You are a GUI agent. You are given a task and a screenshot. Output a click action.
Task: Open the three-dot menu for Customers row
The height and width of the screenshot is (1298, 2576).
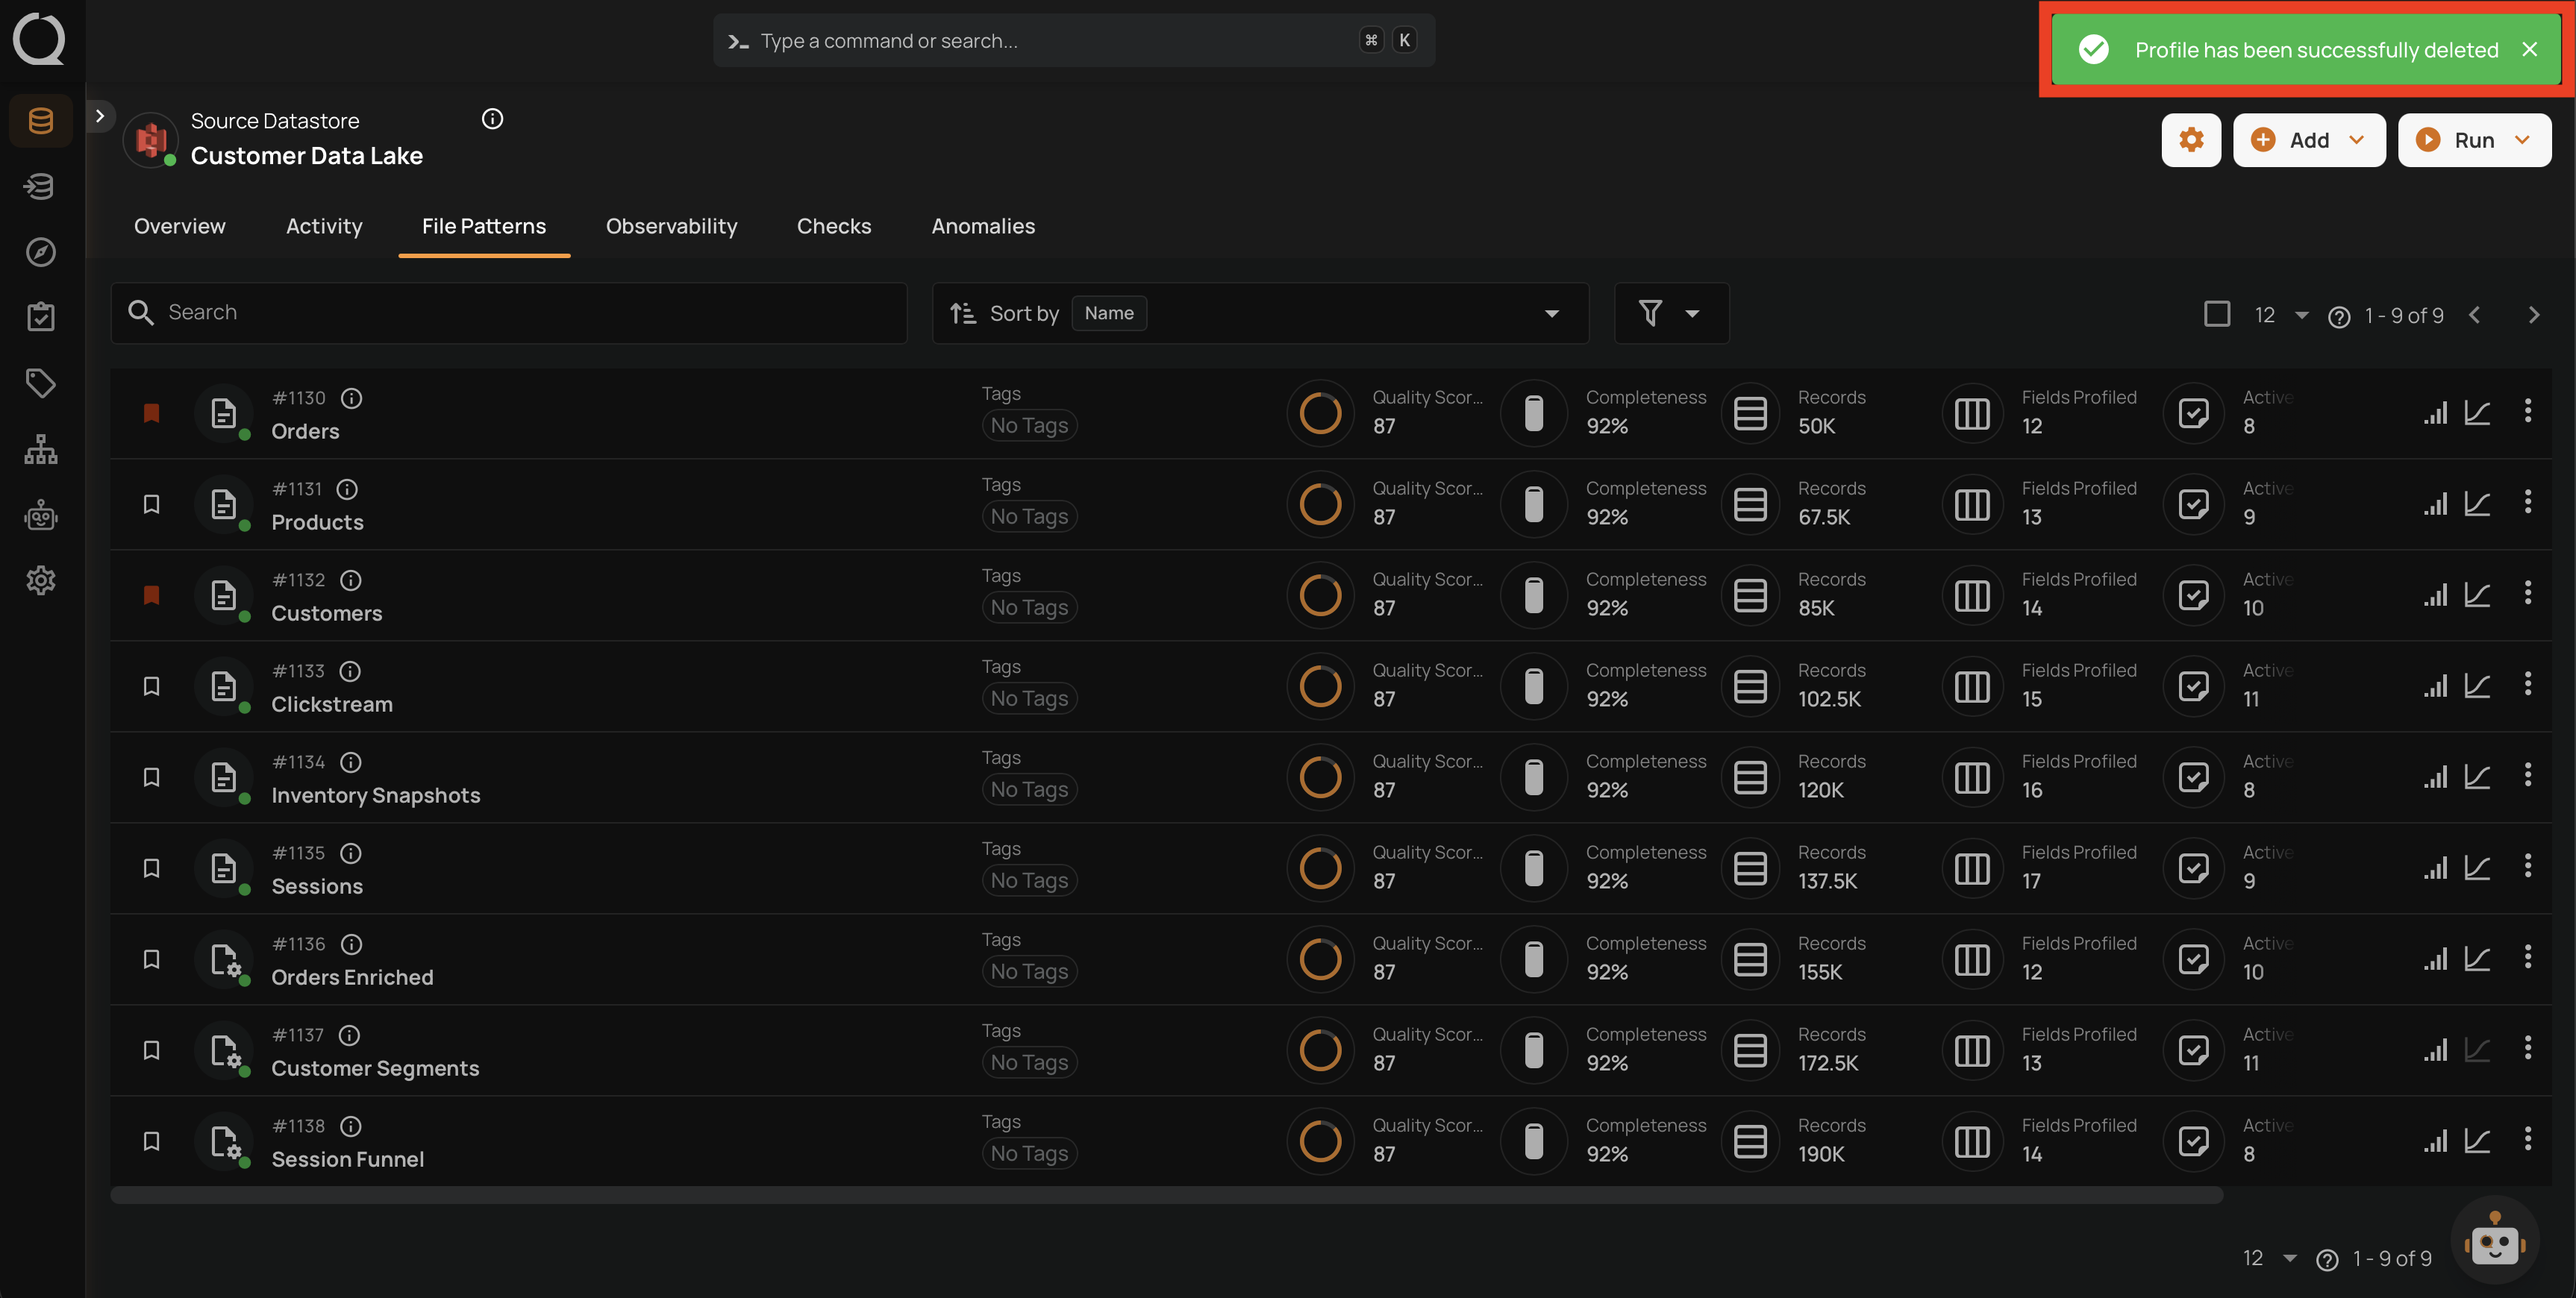2528,593
